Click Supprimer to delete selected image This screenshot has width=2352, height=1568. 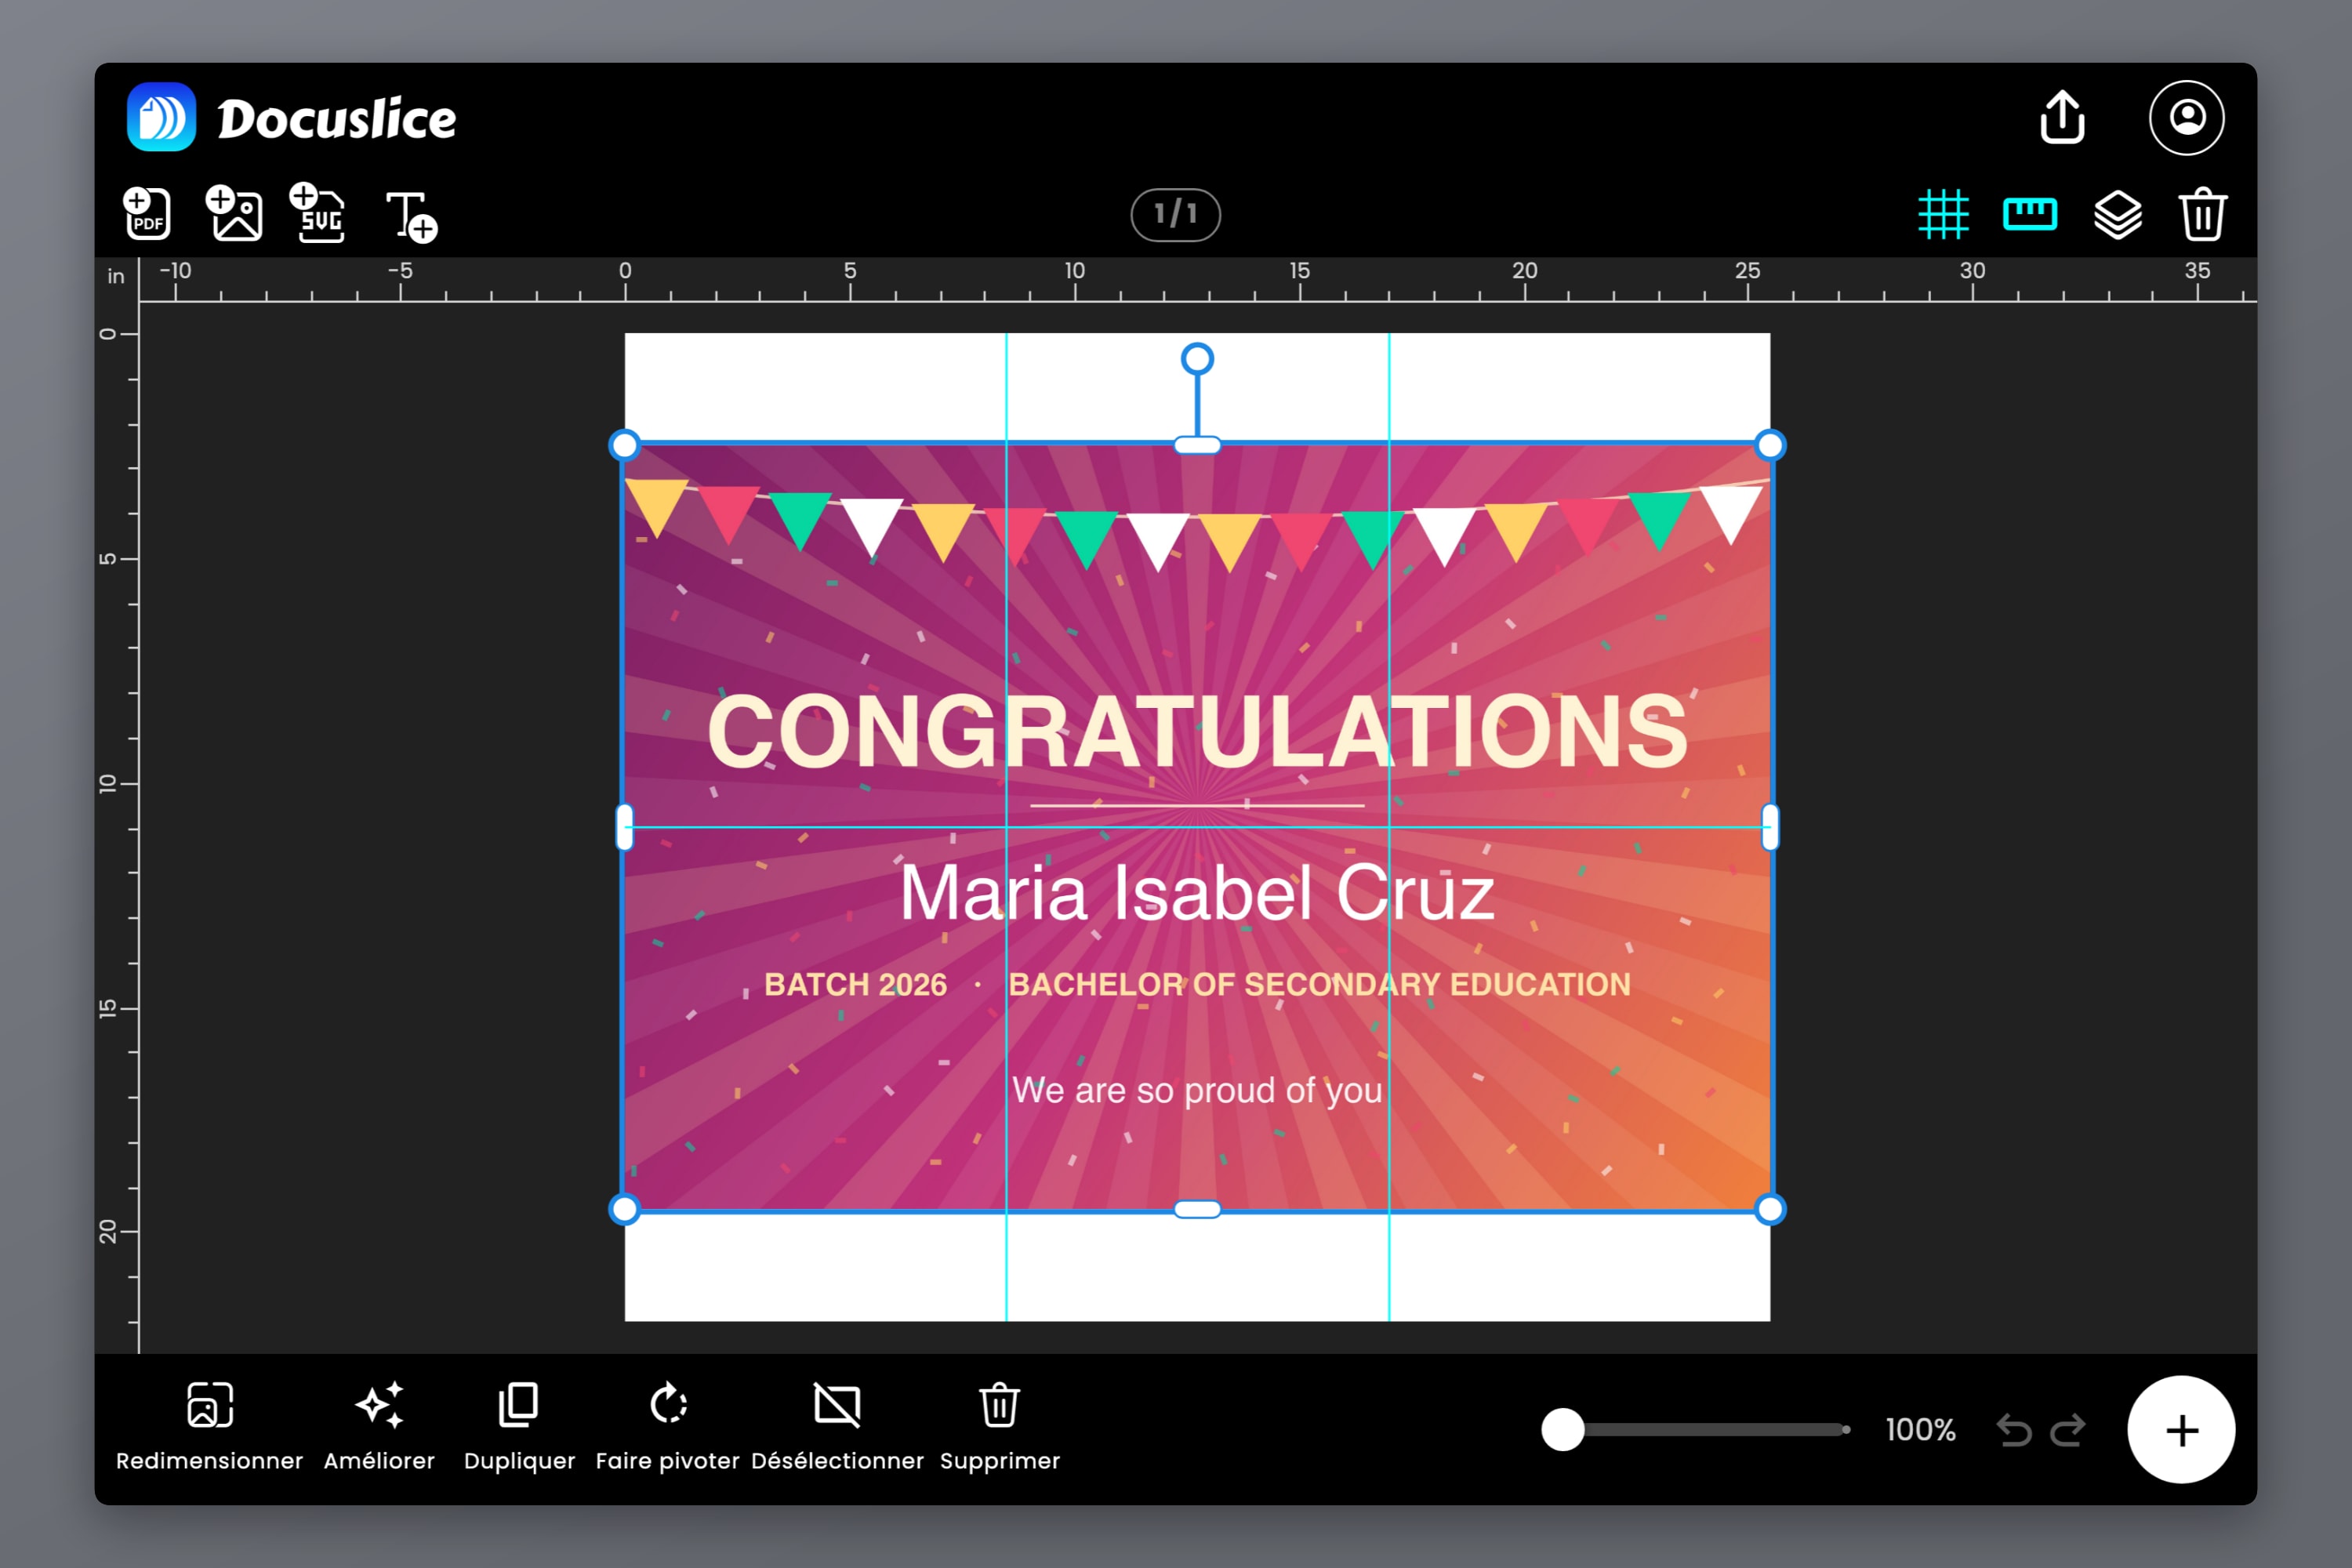tap(999, 1426)
